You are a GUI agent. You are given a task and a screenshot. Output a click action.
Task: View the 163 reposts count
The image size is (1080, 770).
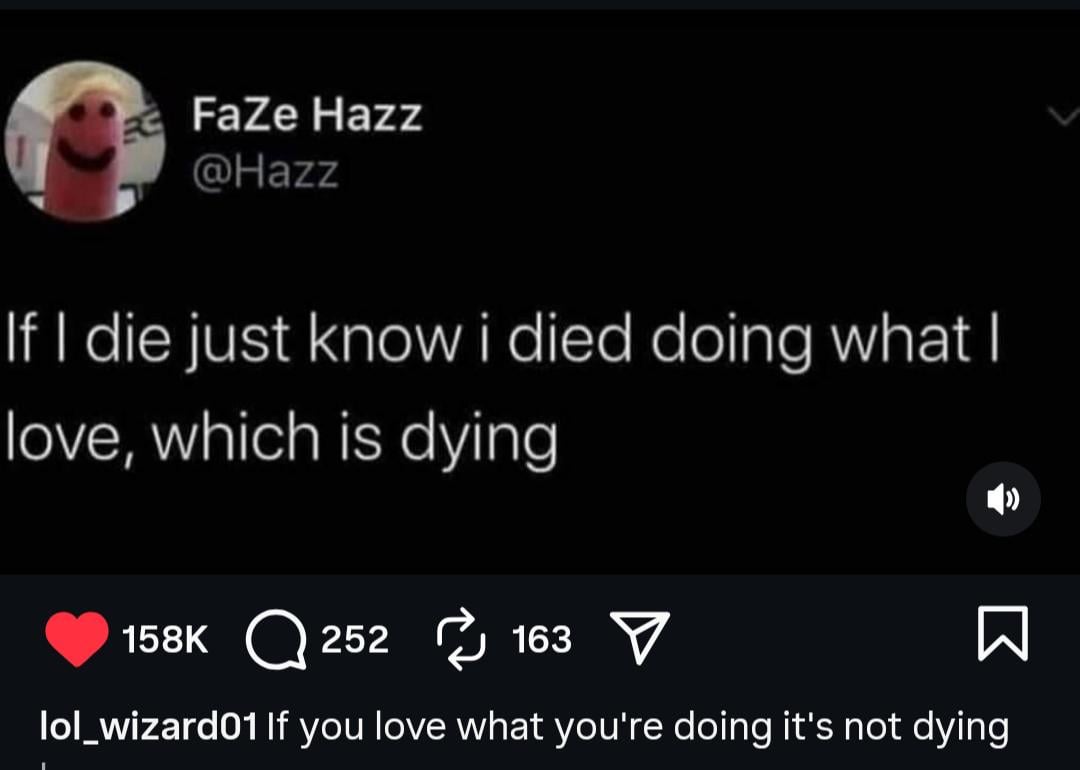[x=541, y=640]
